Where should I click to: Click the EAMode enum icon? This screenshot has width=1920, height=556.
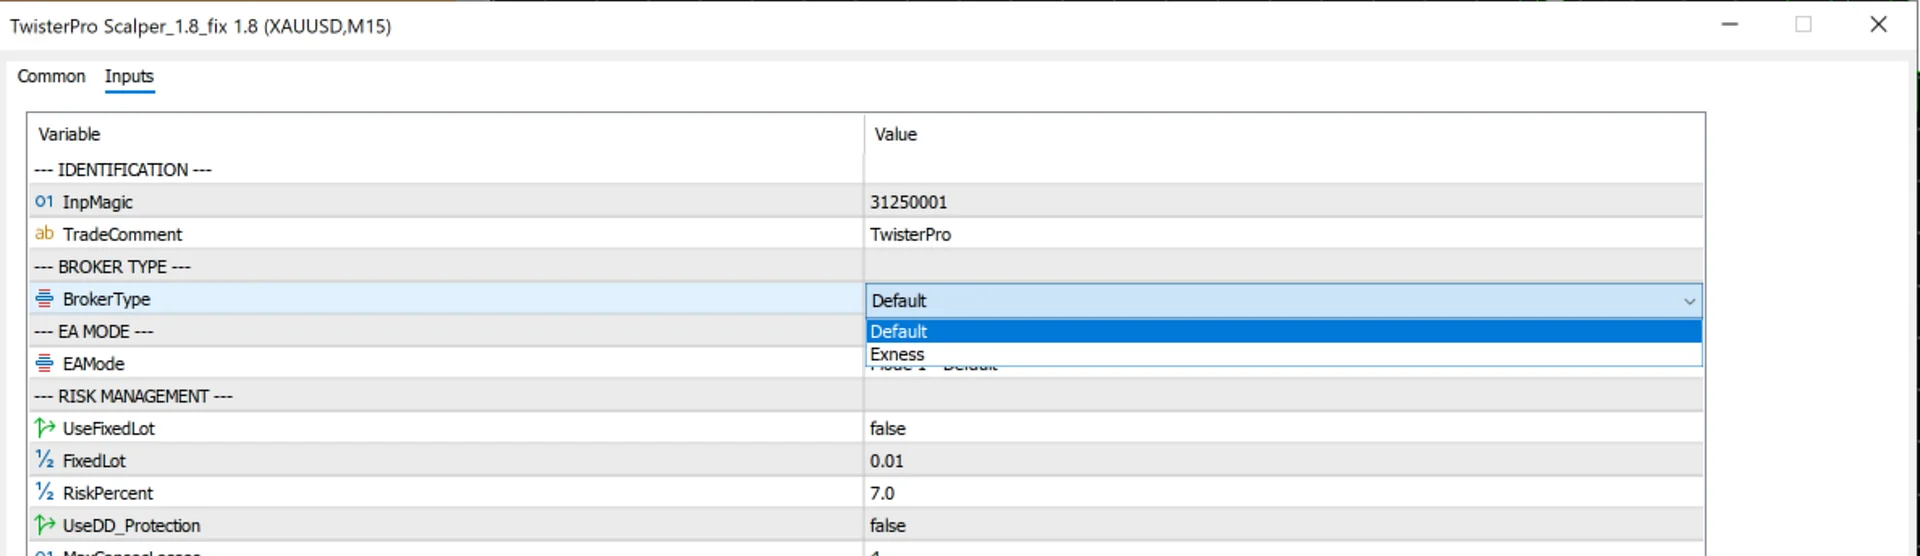click(44, 363)
